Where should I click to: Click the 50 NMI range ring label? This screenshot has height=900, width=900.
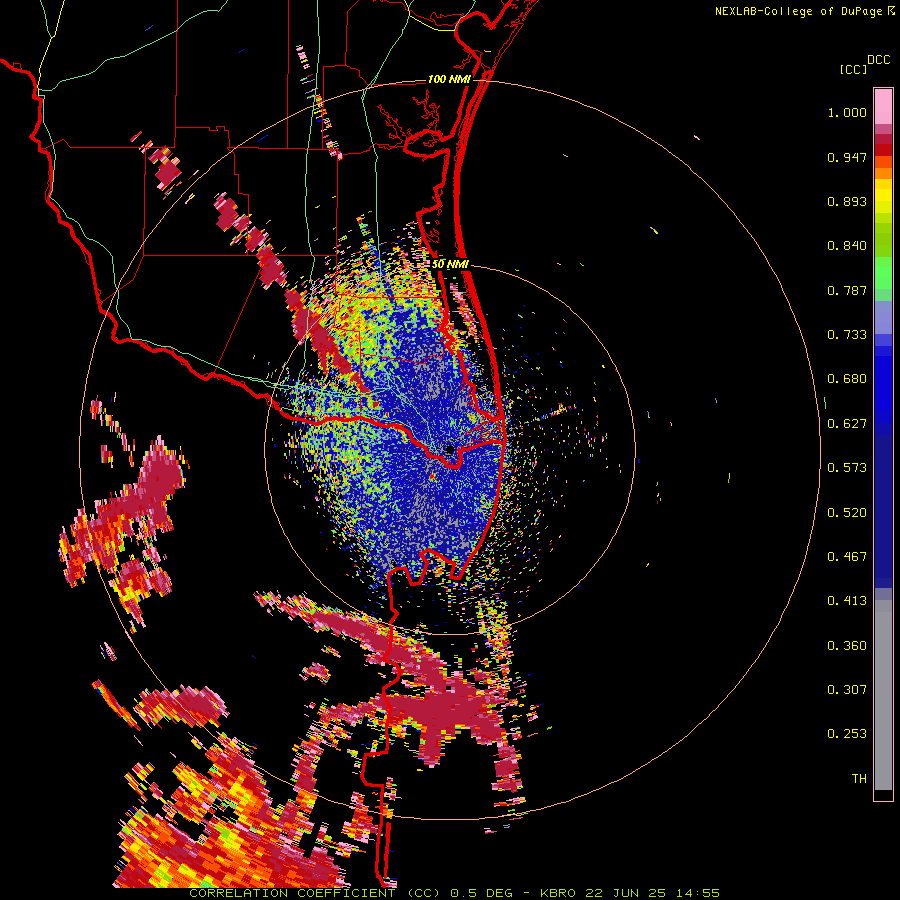click(451, 264)
